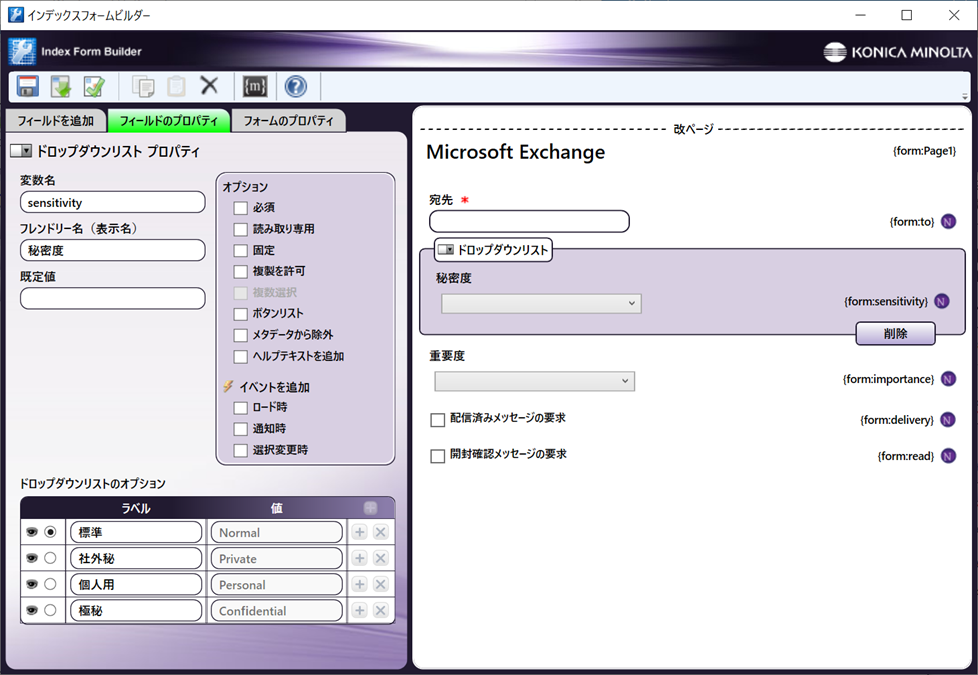Toggle the 読み取り専用 checkbox

point(241,229)
